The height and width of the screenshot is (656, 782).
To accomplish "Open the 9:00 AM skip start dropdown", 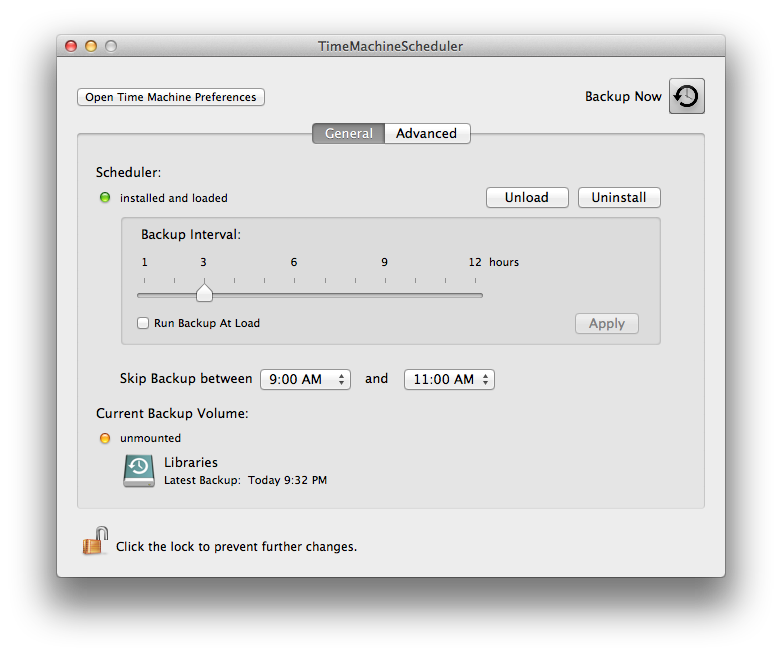I will click(x=305, y=379).
